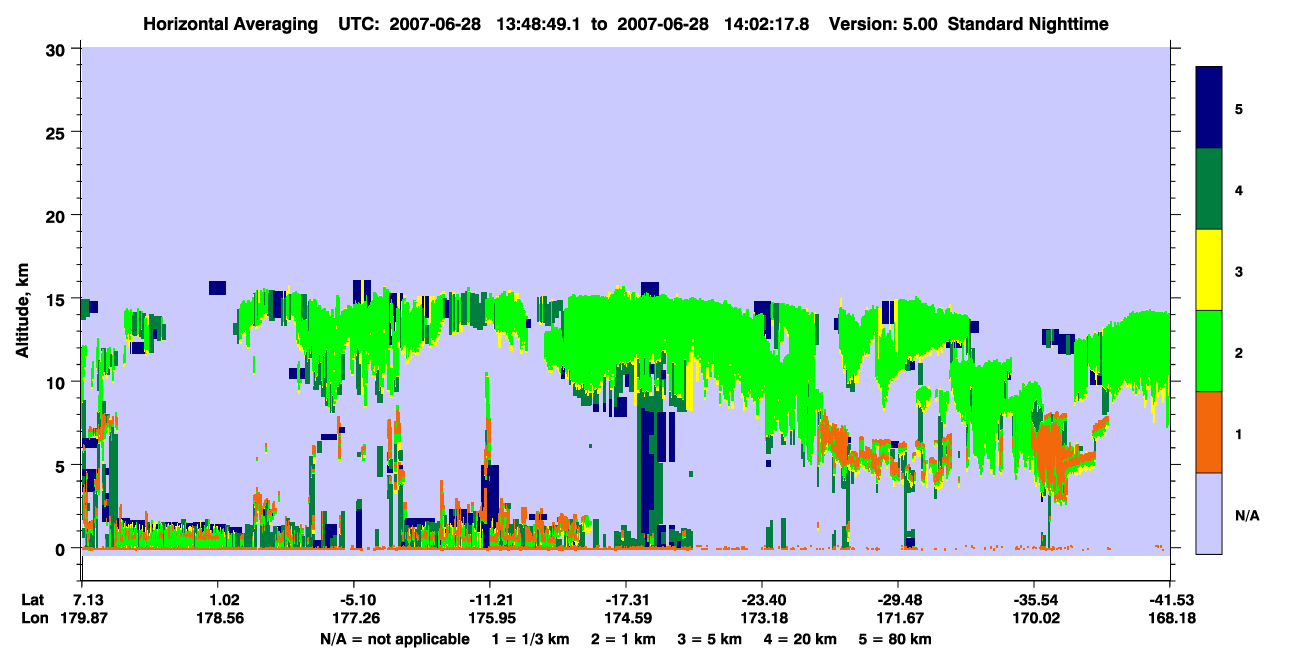Click legend text 'N/A = not applicable'
Viewport: 1300px width, 667px height.
pos(394,639)
